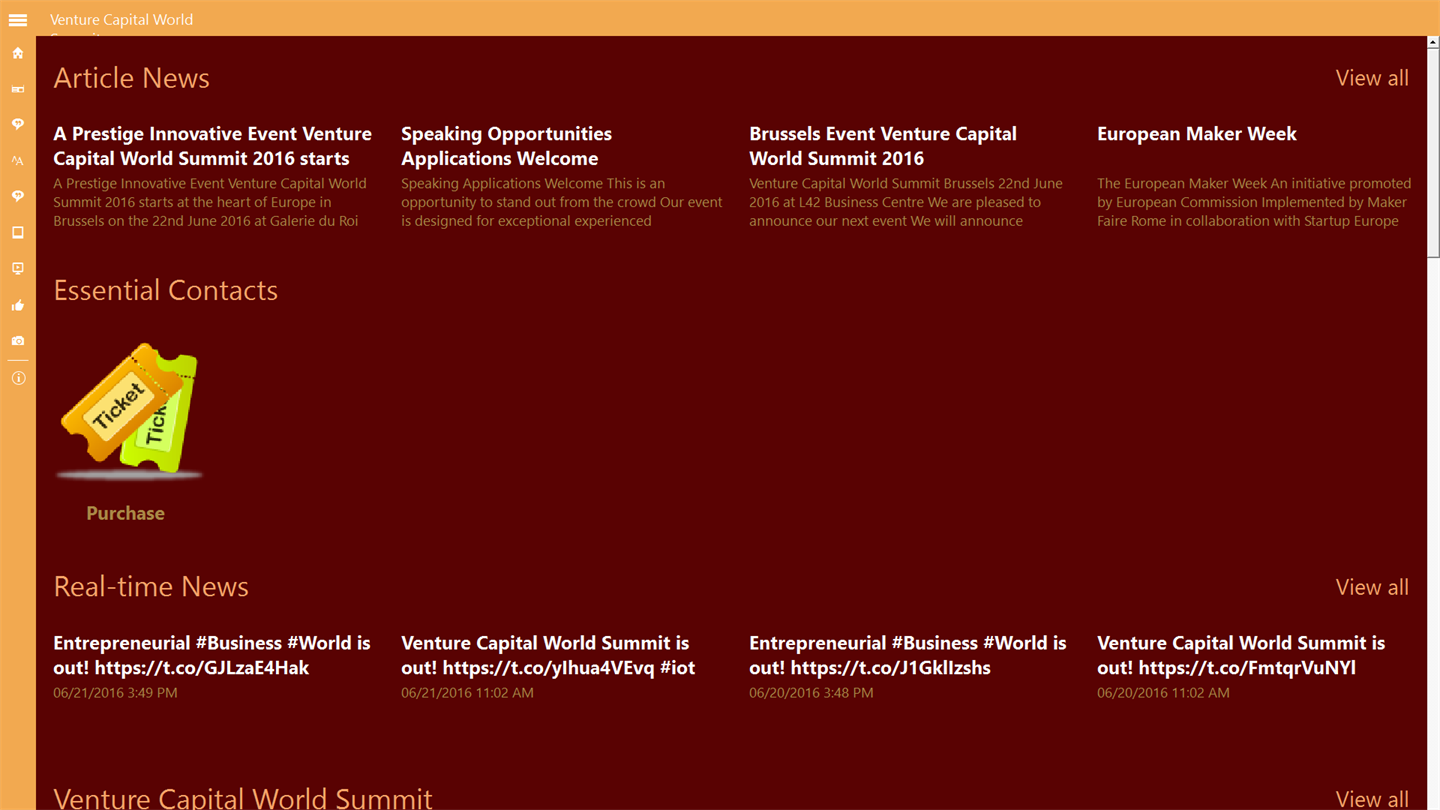View all in Venture Capital World Summit section
Image resolution: width=1440 pixels, height=810 pixels.
coord(1372,798)
